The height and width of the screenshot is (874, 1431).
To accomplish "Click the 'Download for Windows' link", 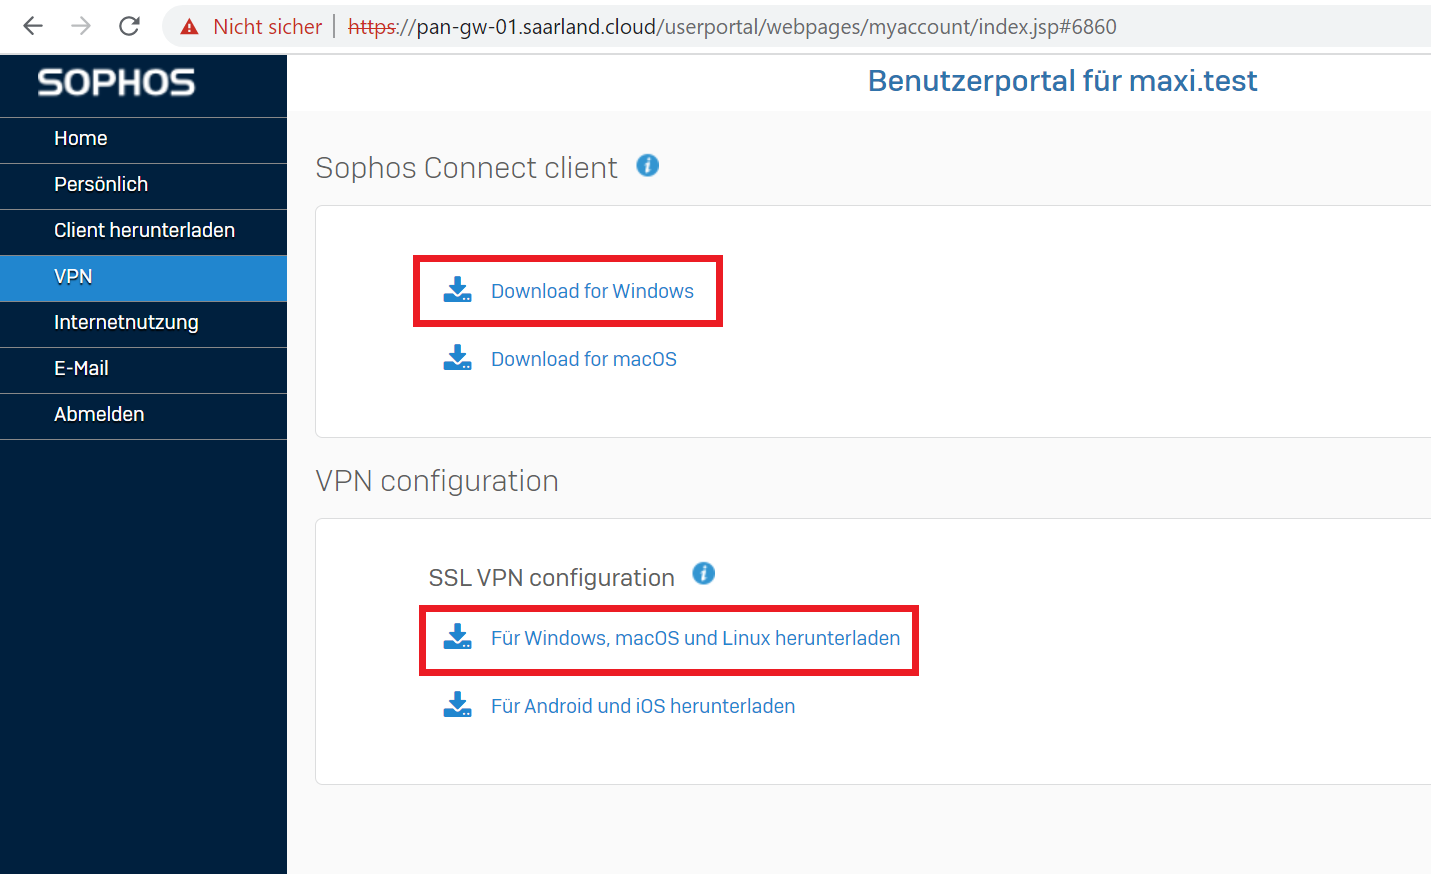I will point(592,291).
